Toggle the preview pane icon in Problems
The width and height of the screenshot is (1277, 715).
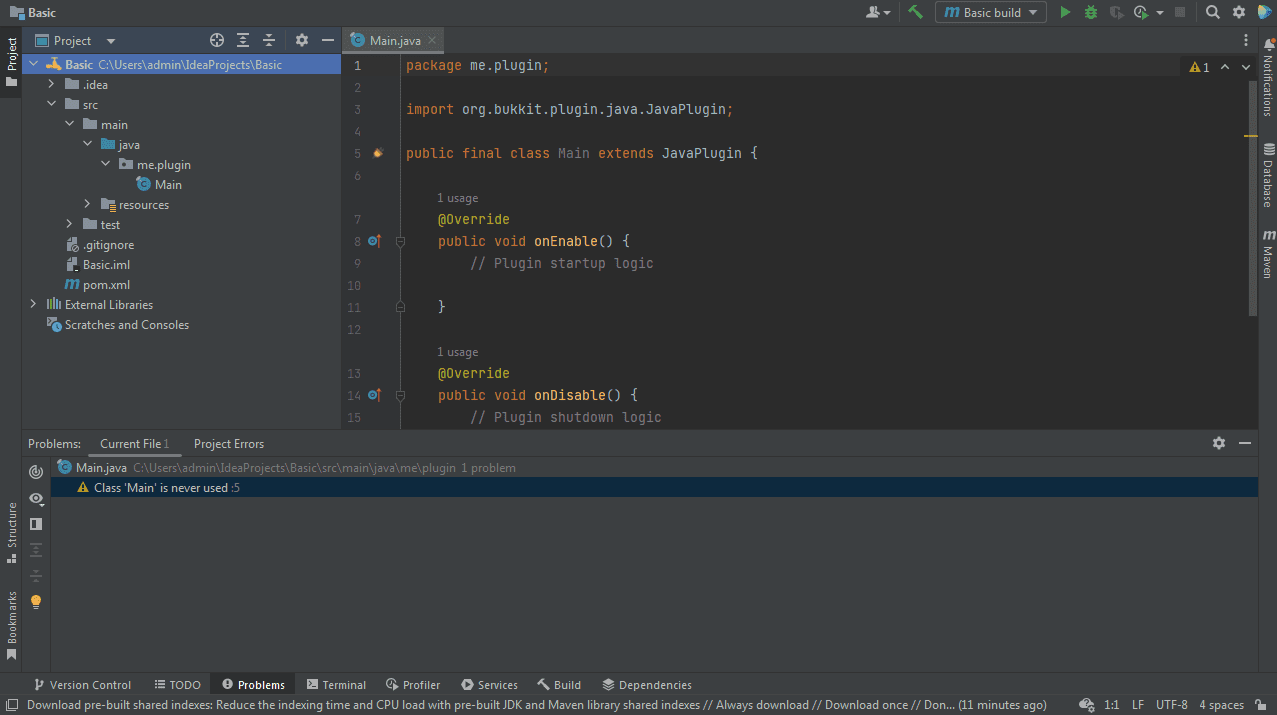pos(36,524)
